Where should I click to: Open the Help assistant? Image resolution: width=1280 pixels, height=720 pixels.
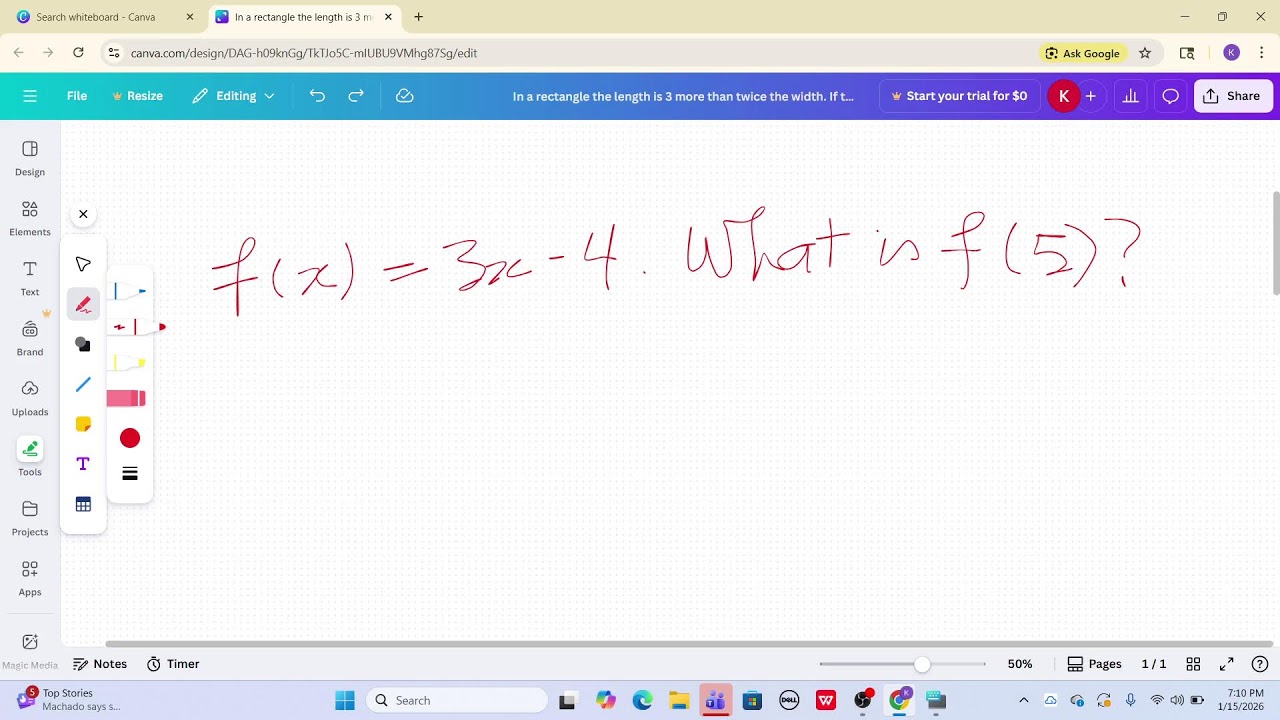pos(1260,664)
